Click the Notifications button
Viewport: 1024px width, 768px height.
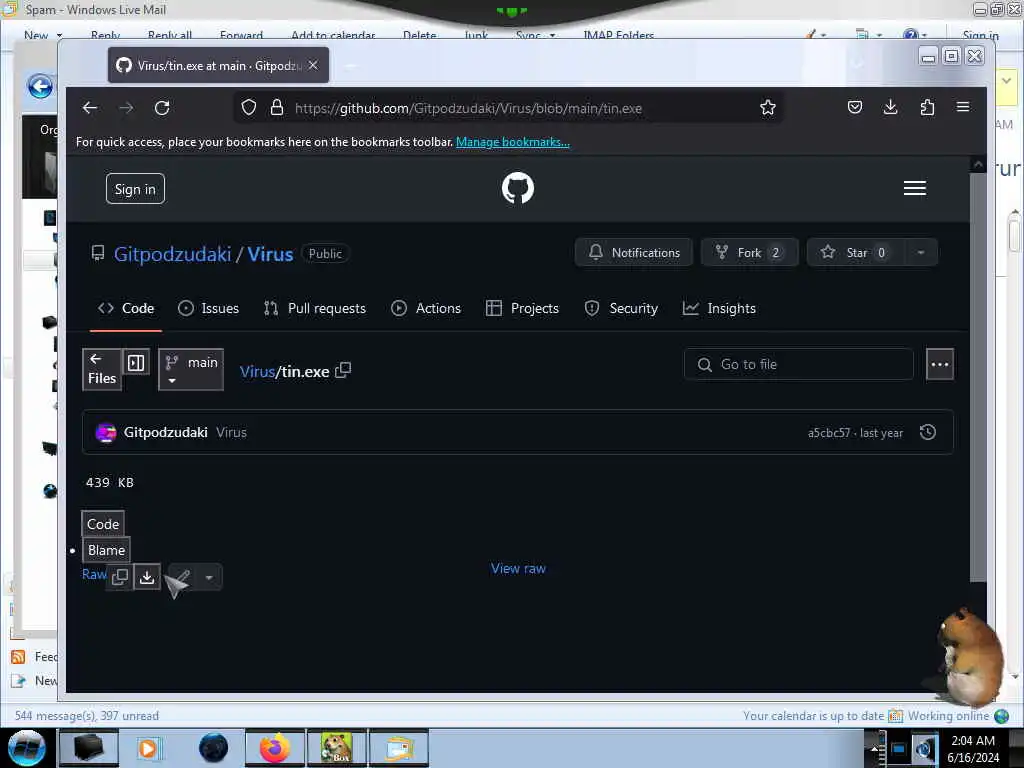(x=634, y=253)
